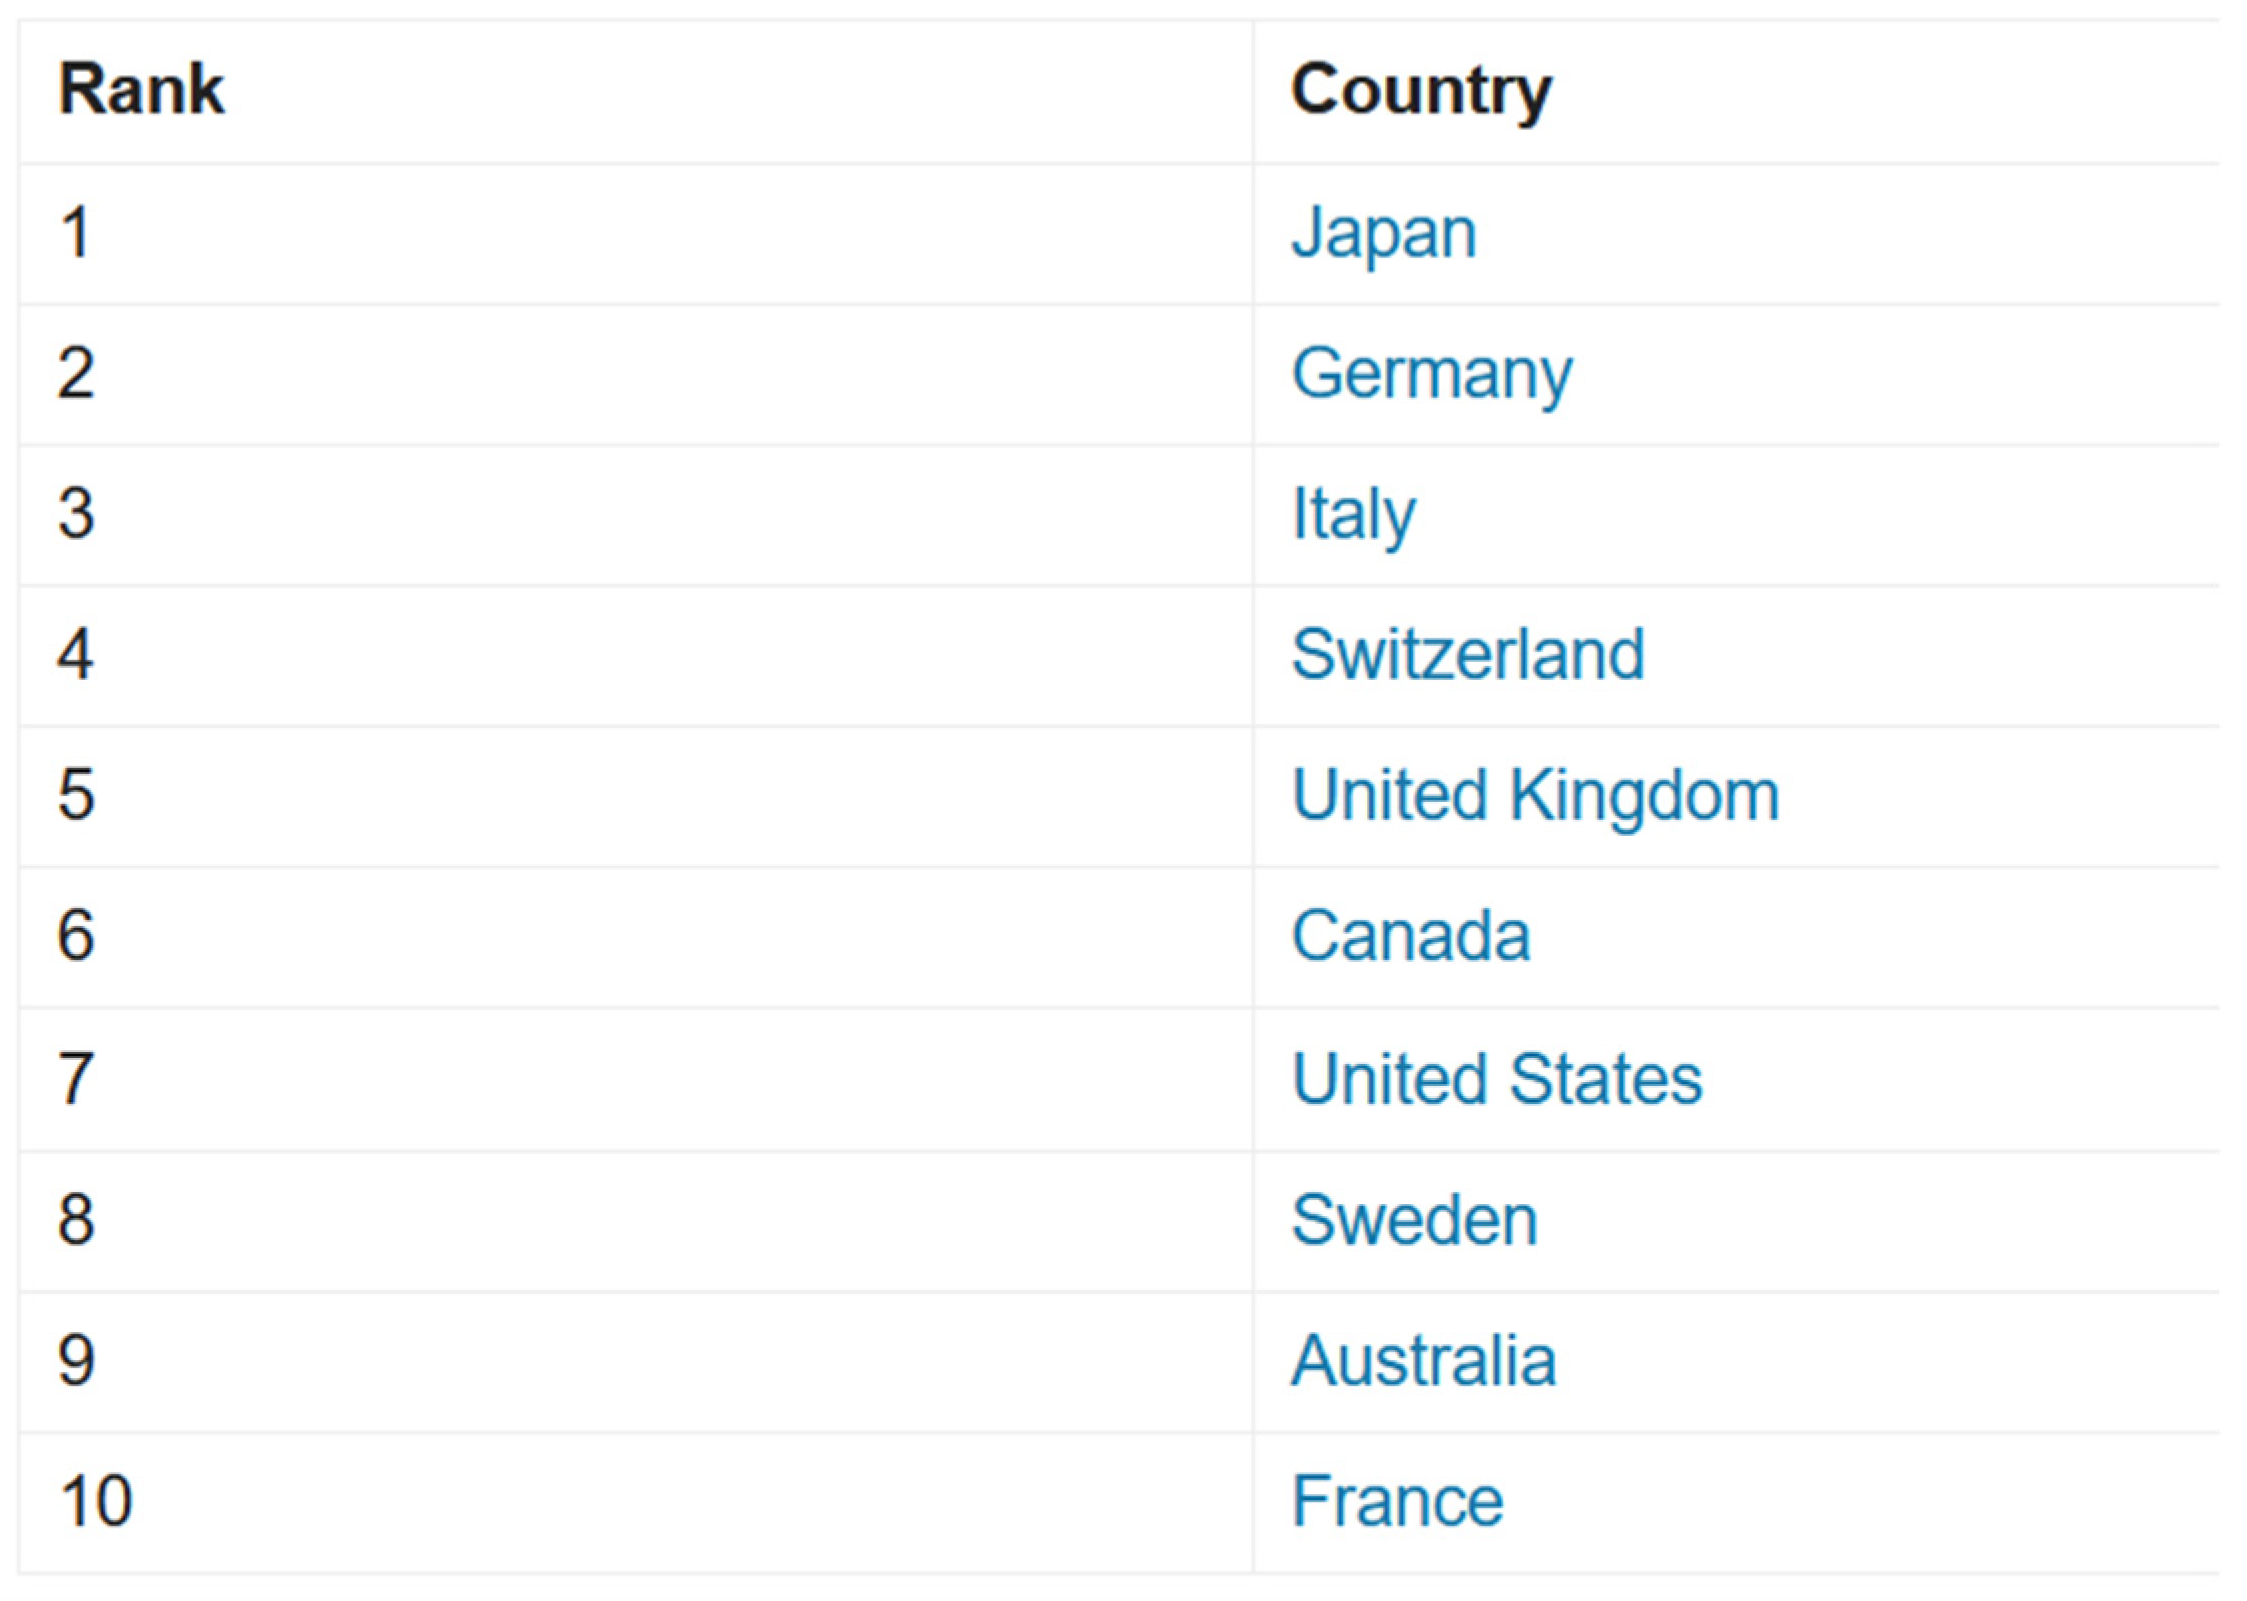Open the Japan country link
Image resolution: width=2247 pixels, height=1601 pixels.
[1383, 233]
